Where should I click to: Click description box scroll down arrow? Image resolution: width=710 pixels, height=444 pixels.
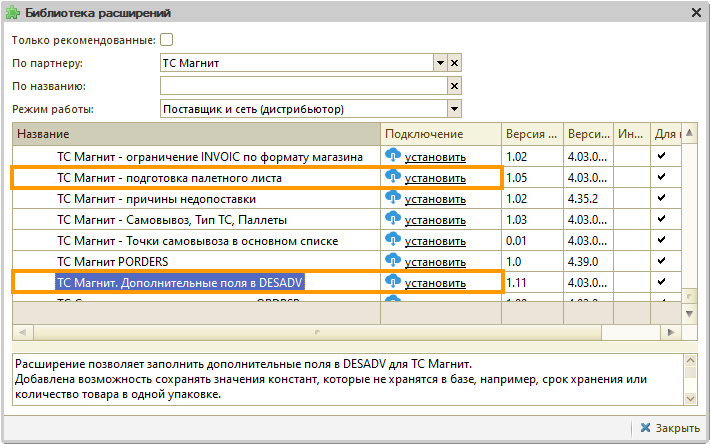coord(690,398)
